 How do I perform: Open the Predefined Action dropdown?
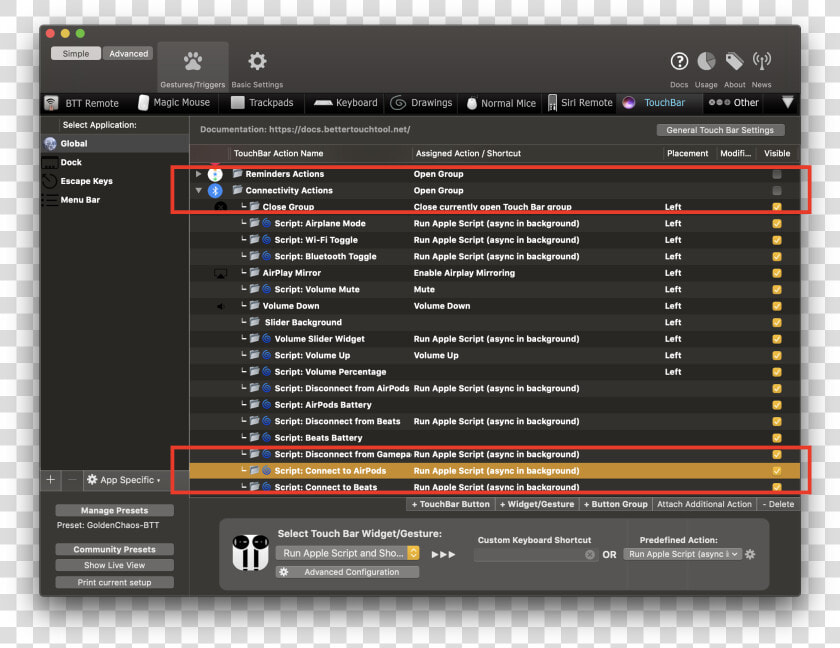pyautogui.click(x=682, y=554)
